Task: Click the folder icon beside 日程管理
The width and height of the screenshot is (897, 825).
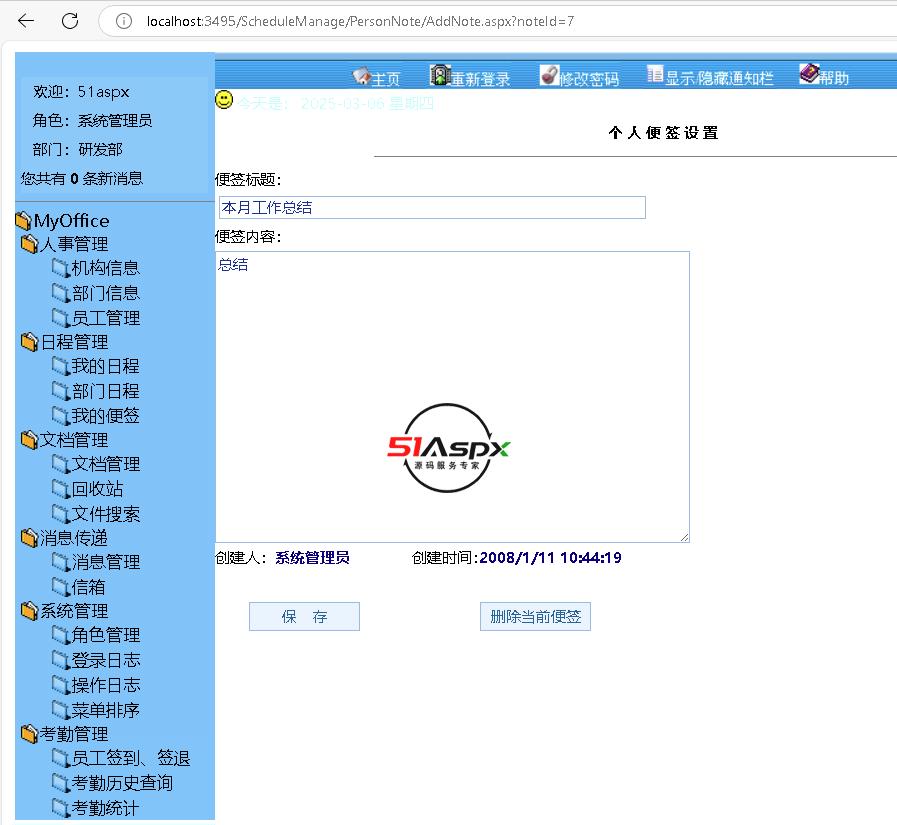Action: (30, 342)
